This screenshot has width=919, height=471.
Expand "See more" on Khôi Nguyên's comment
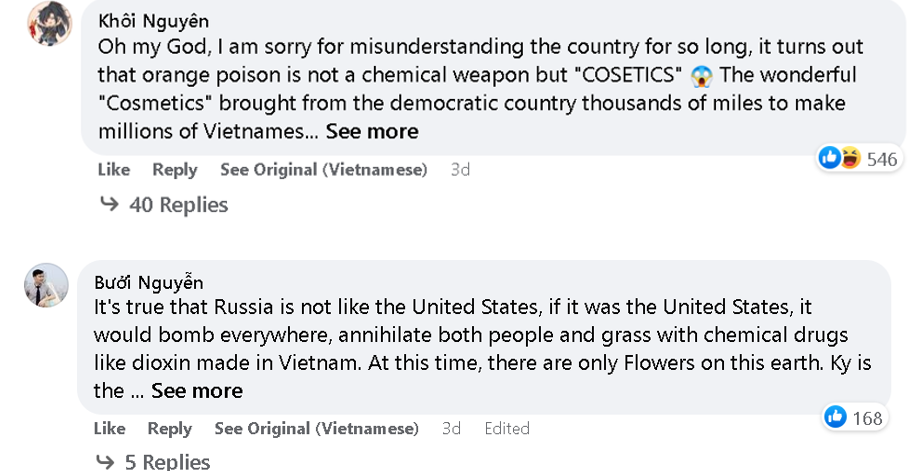point(372,131)
